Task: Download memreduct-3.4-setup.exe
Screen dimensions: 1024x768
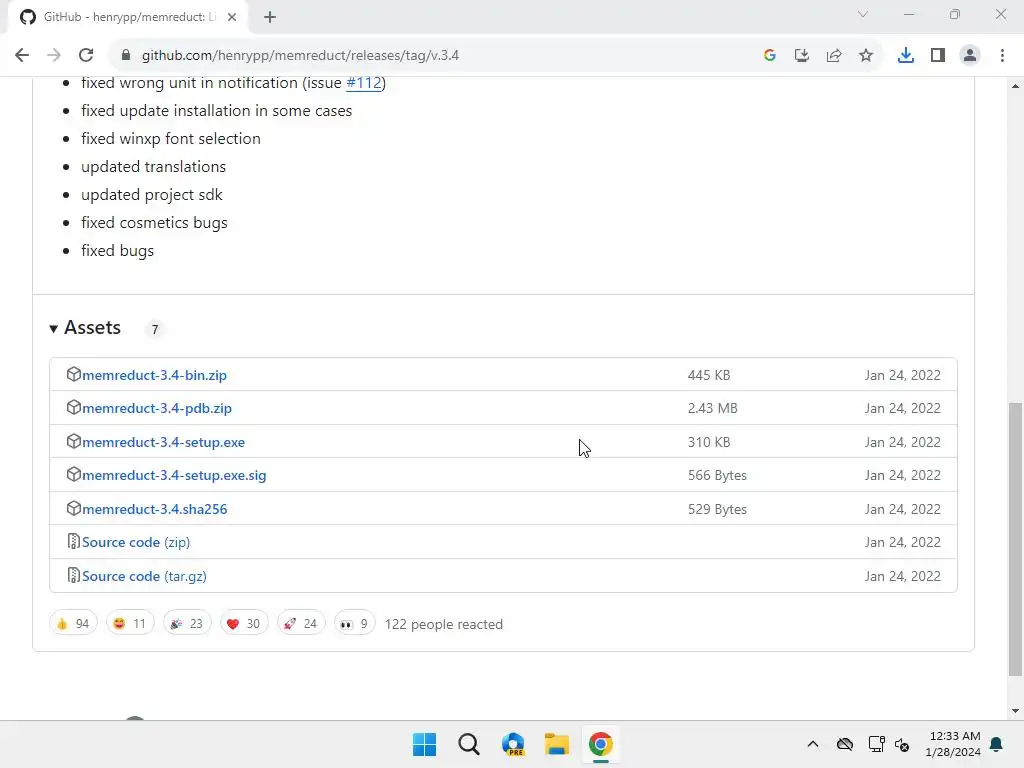Action: pos(163,442)
